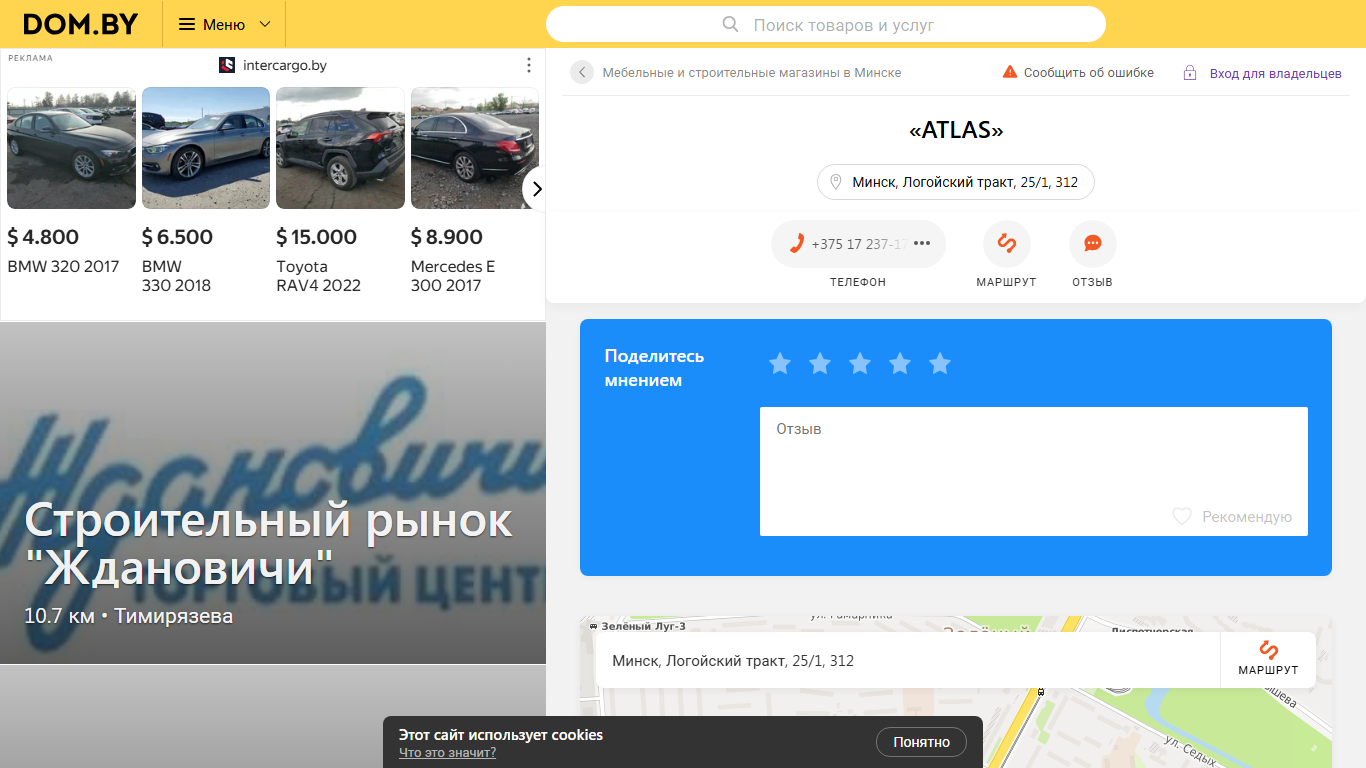The width and height of the screenshot is (1366, 768).
Task: Toggle the Рекомендую heart
Action: pyautogui.click(x=1182, y=516)
